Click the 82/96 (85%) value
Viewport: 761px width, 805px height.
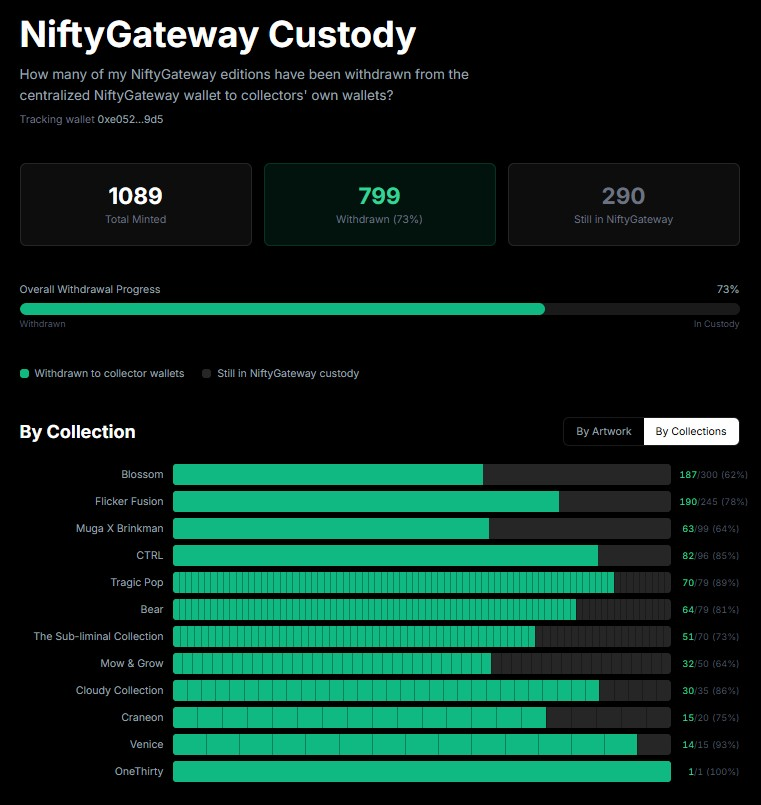[x=711, y=555]
